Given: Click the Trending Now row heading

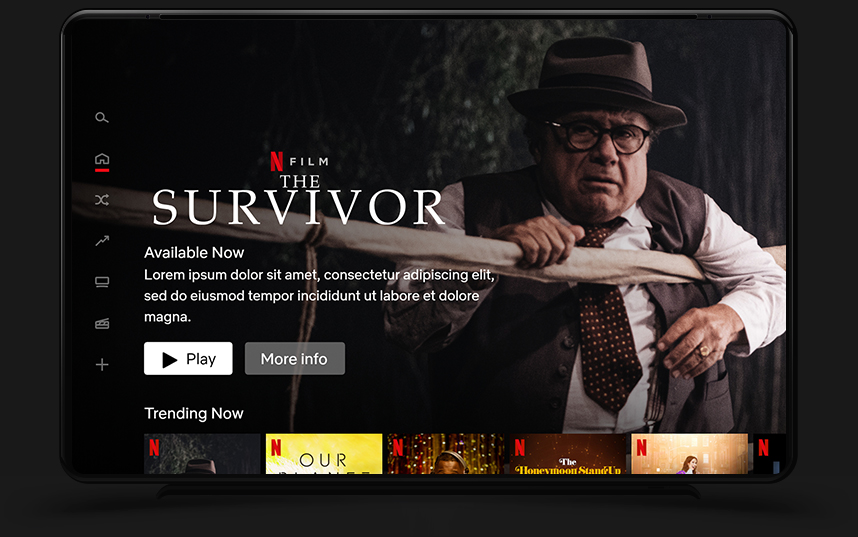Looking at the screenshot, I should coord(194,413).
